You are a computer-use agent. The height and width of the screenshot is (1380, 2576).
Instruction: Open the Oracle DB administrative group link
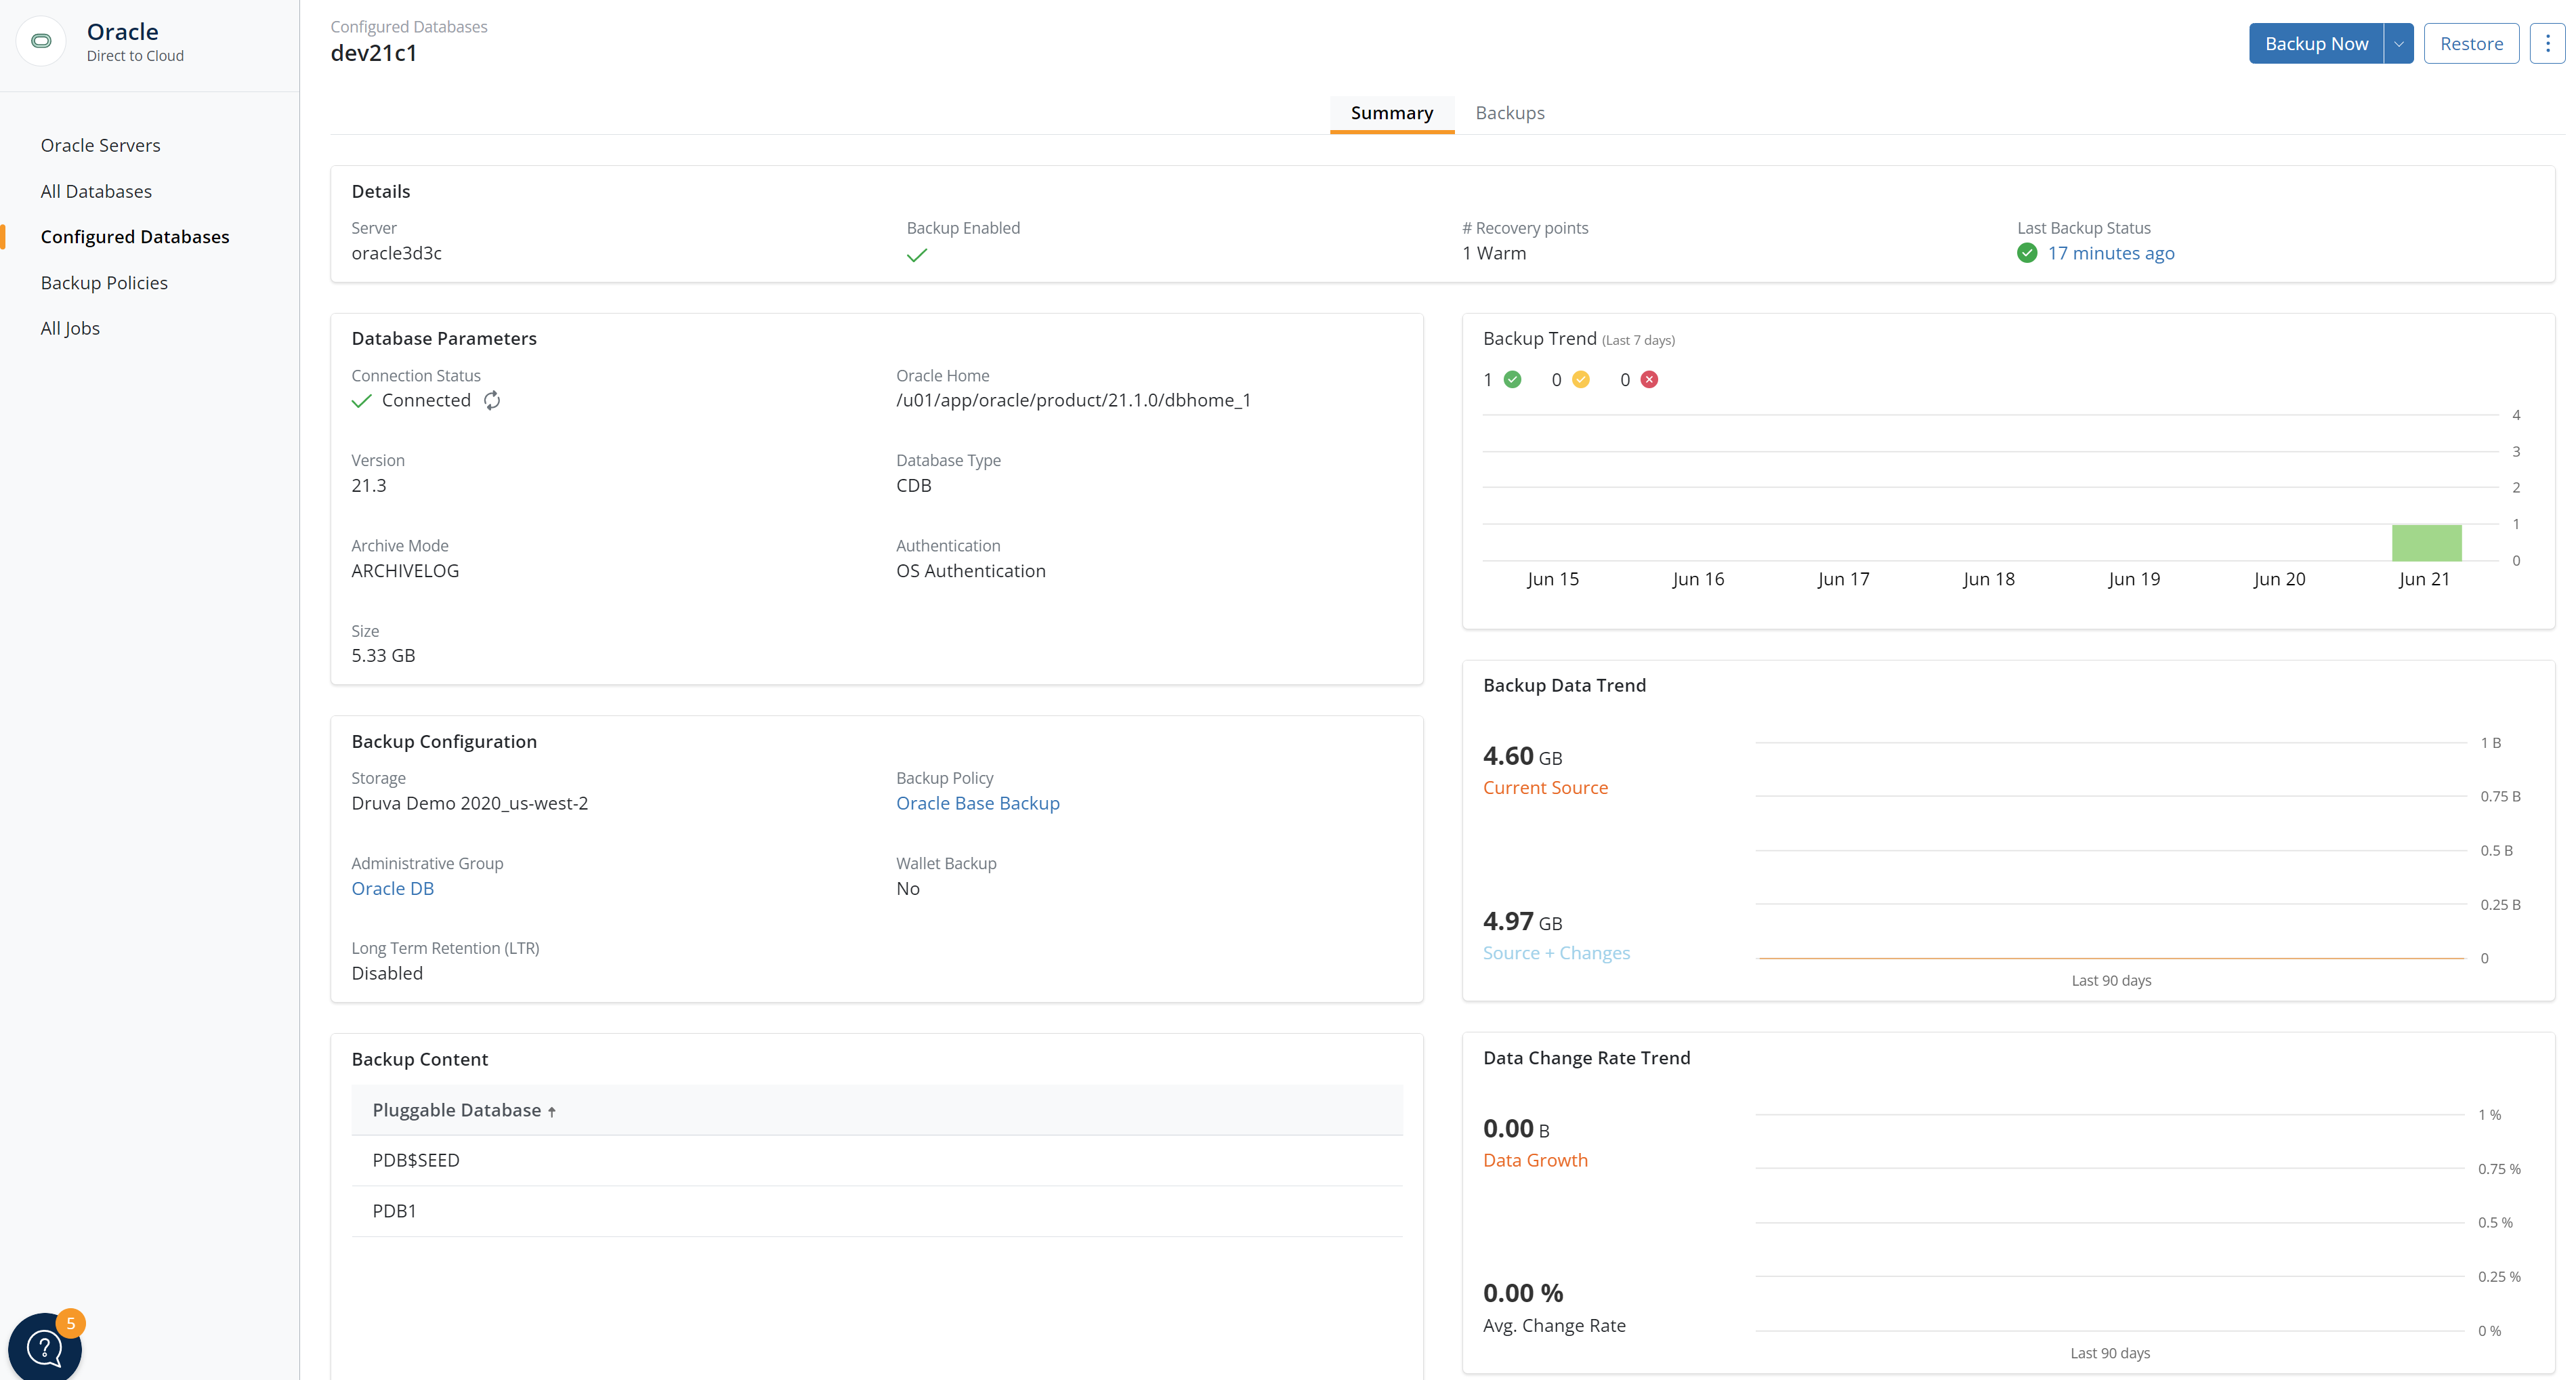click(x=393, y=888)
